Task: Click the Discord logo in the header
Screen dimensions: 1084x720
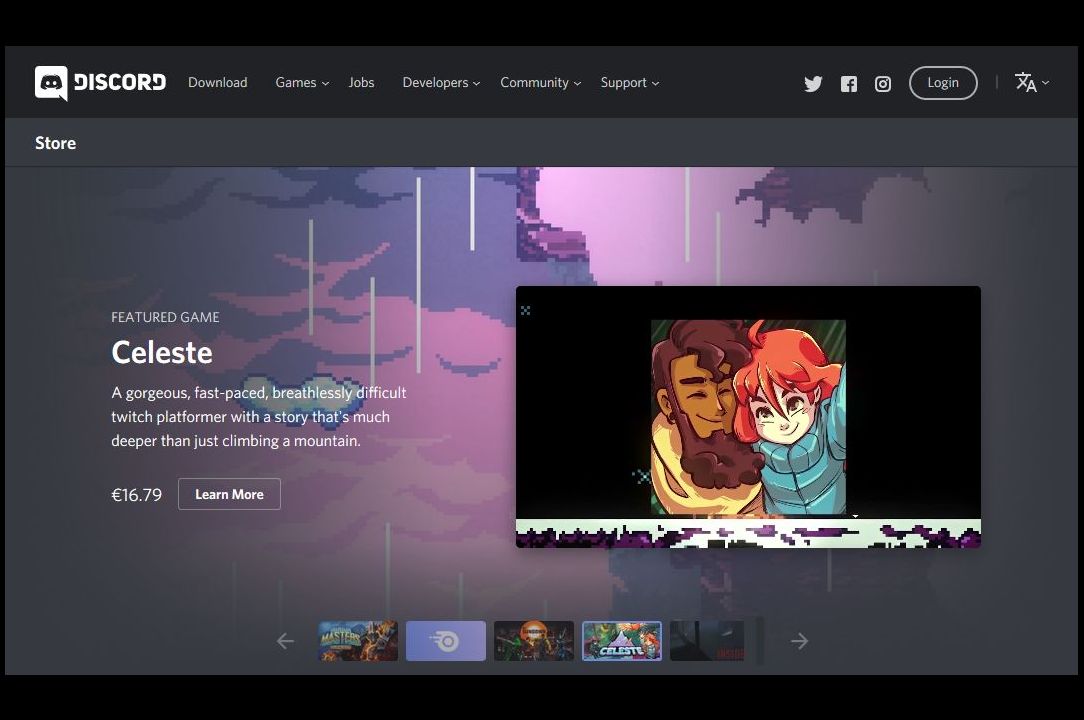Action: tap(100, 83)
